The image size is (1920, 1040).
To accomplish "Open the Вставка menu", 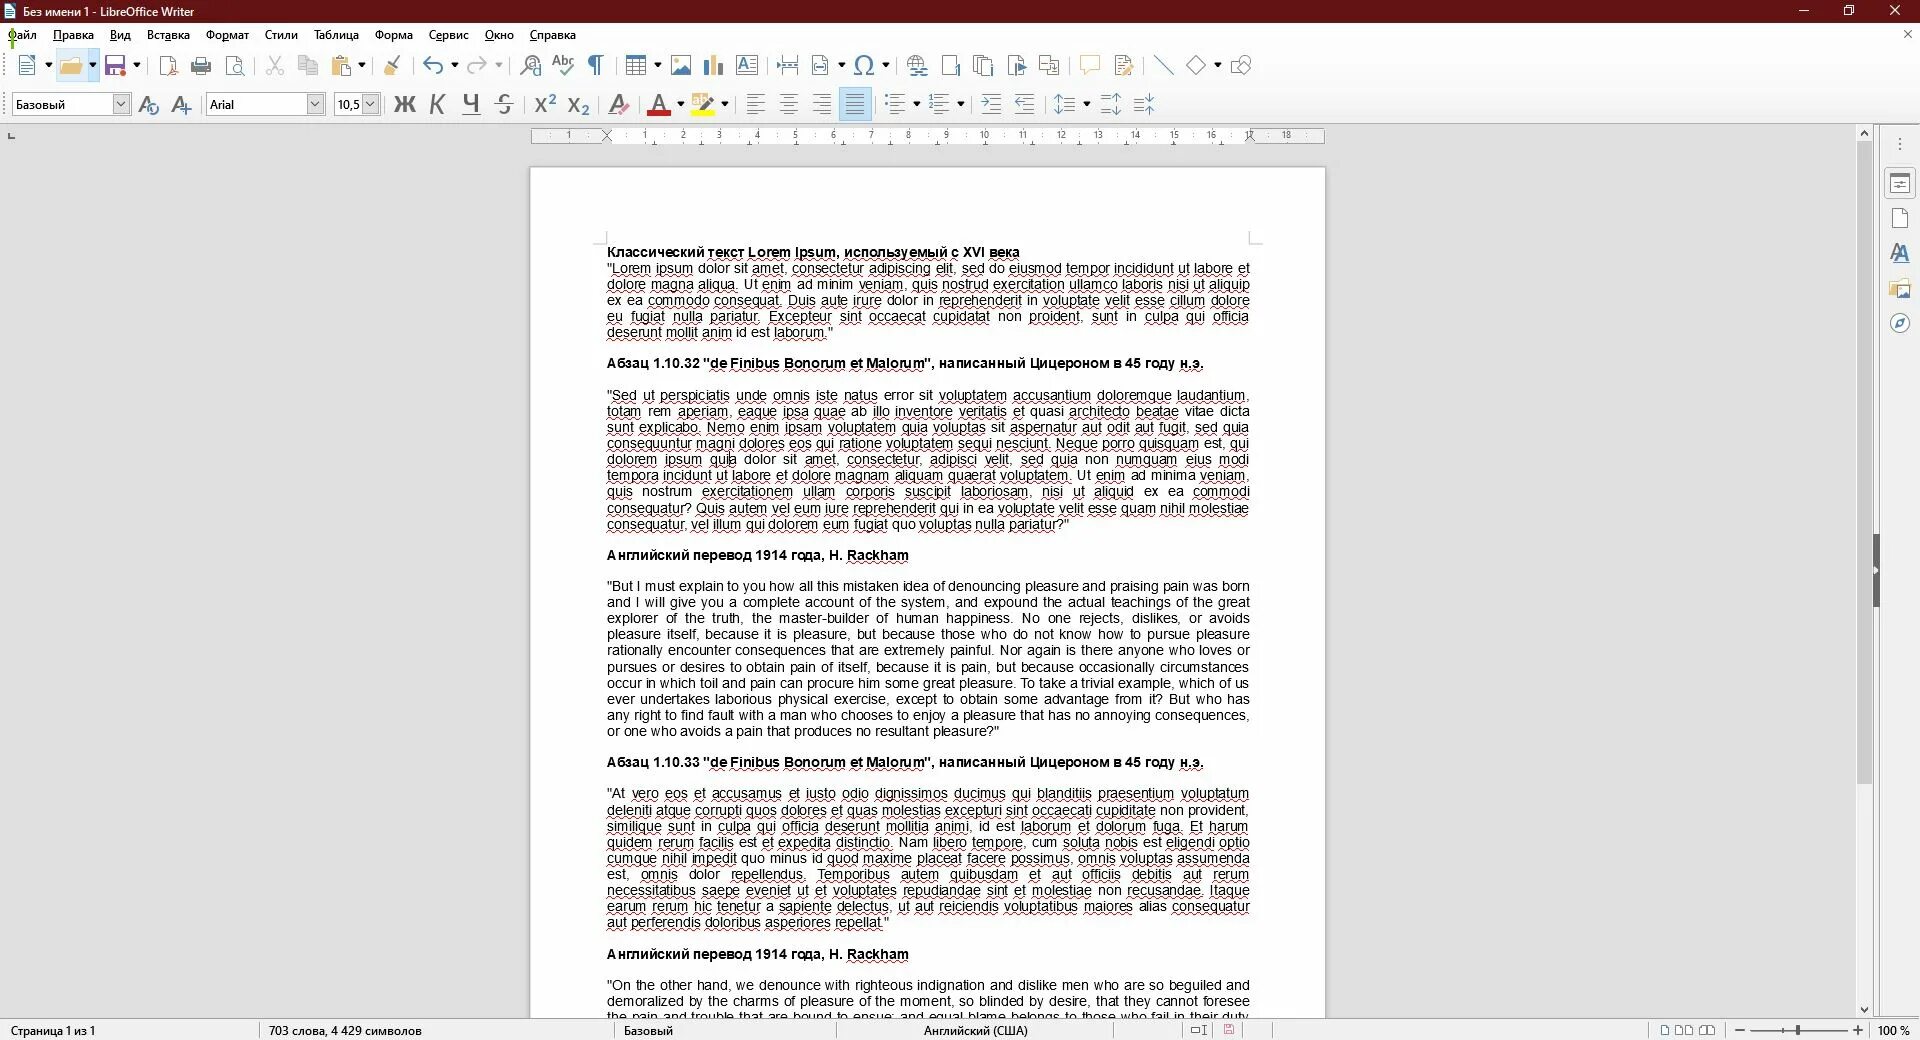I will [168, 35].
